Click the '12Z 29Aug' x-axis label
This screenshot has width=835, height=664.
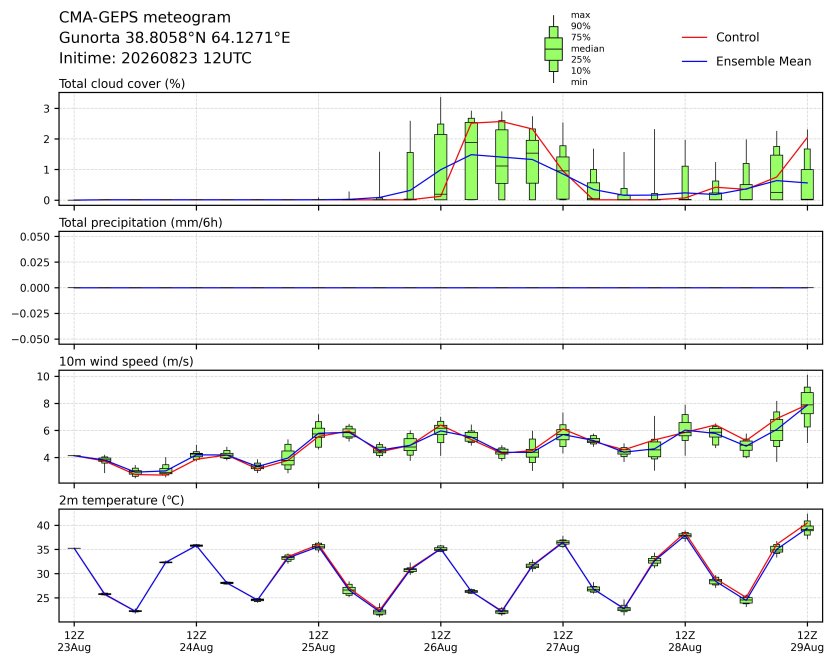click(x=807, y=642)
